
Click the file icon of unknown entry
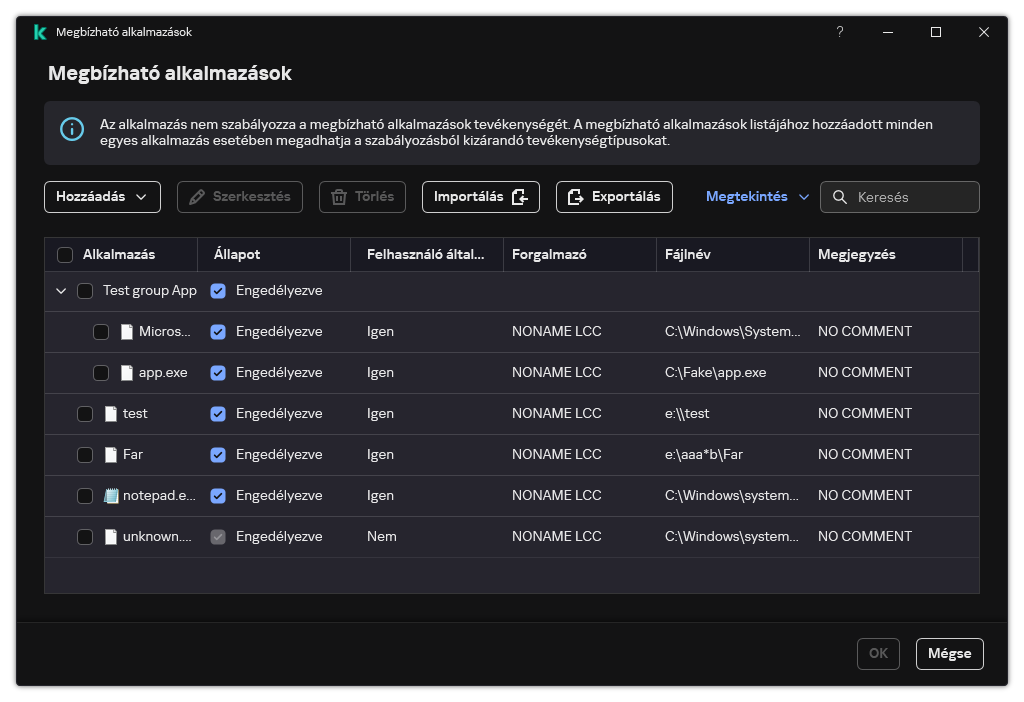(x=111, y=536)
